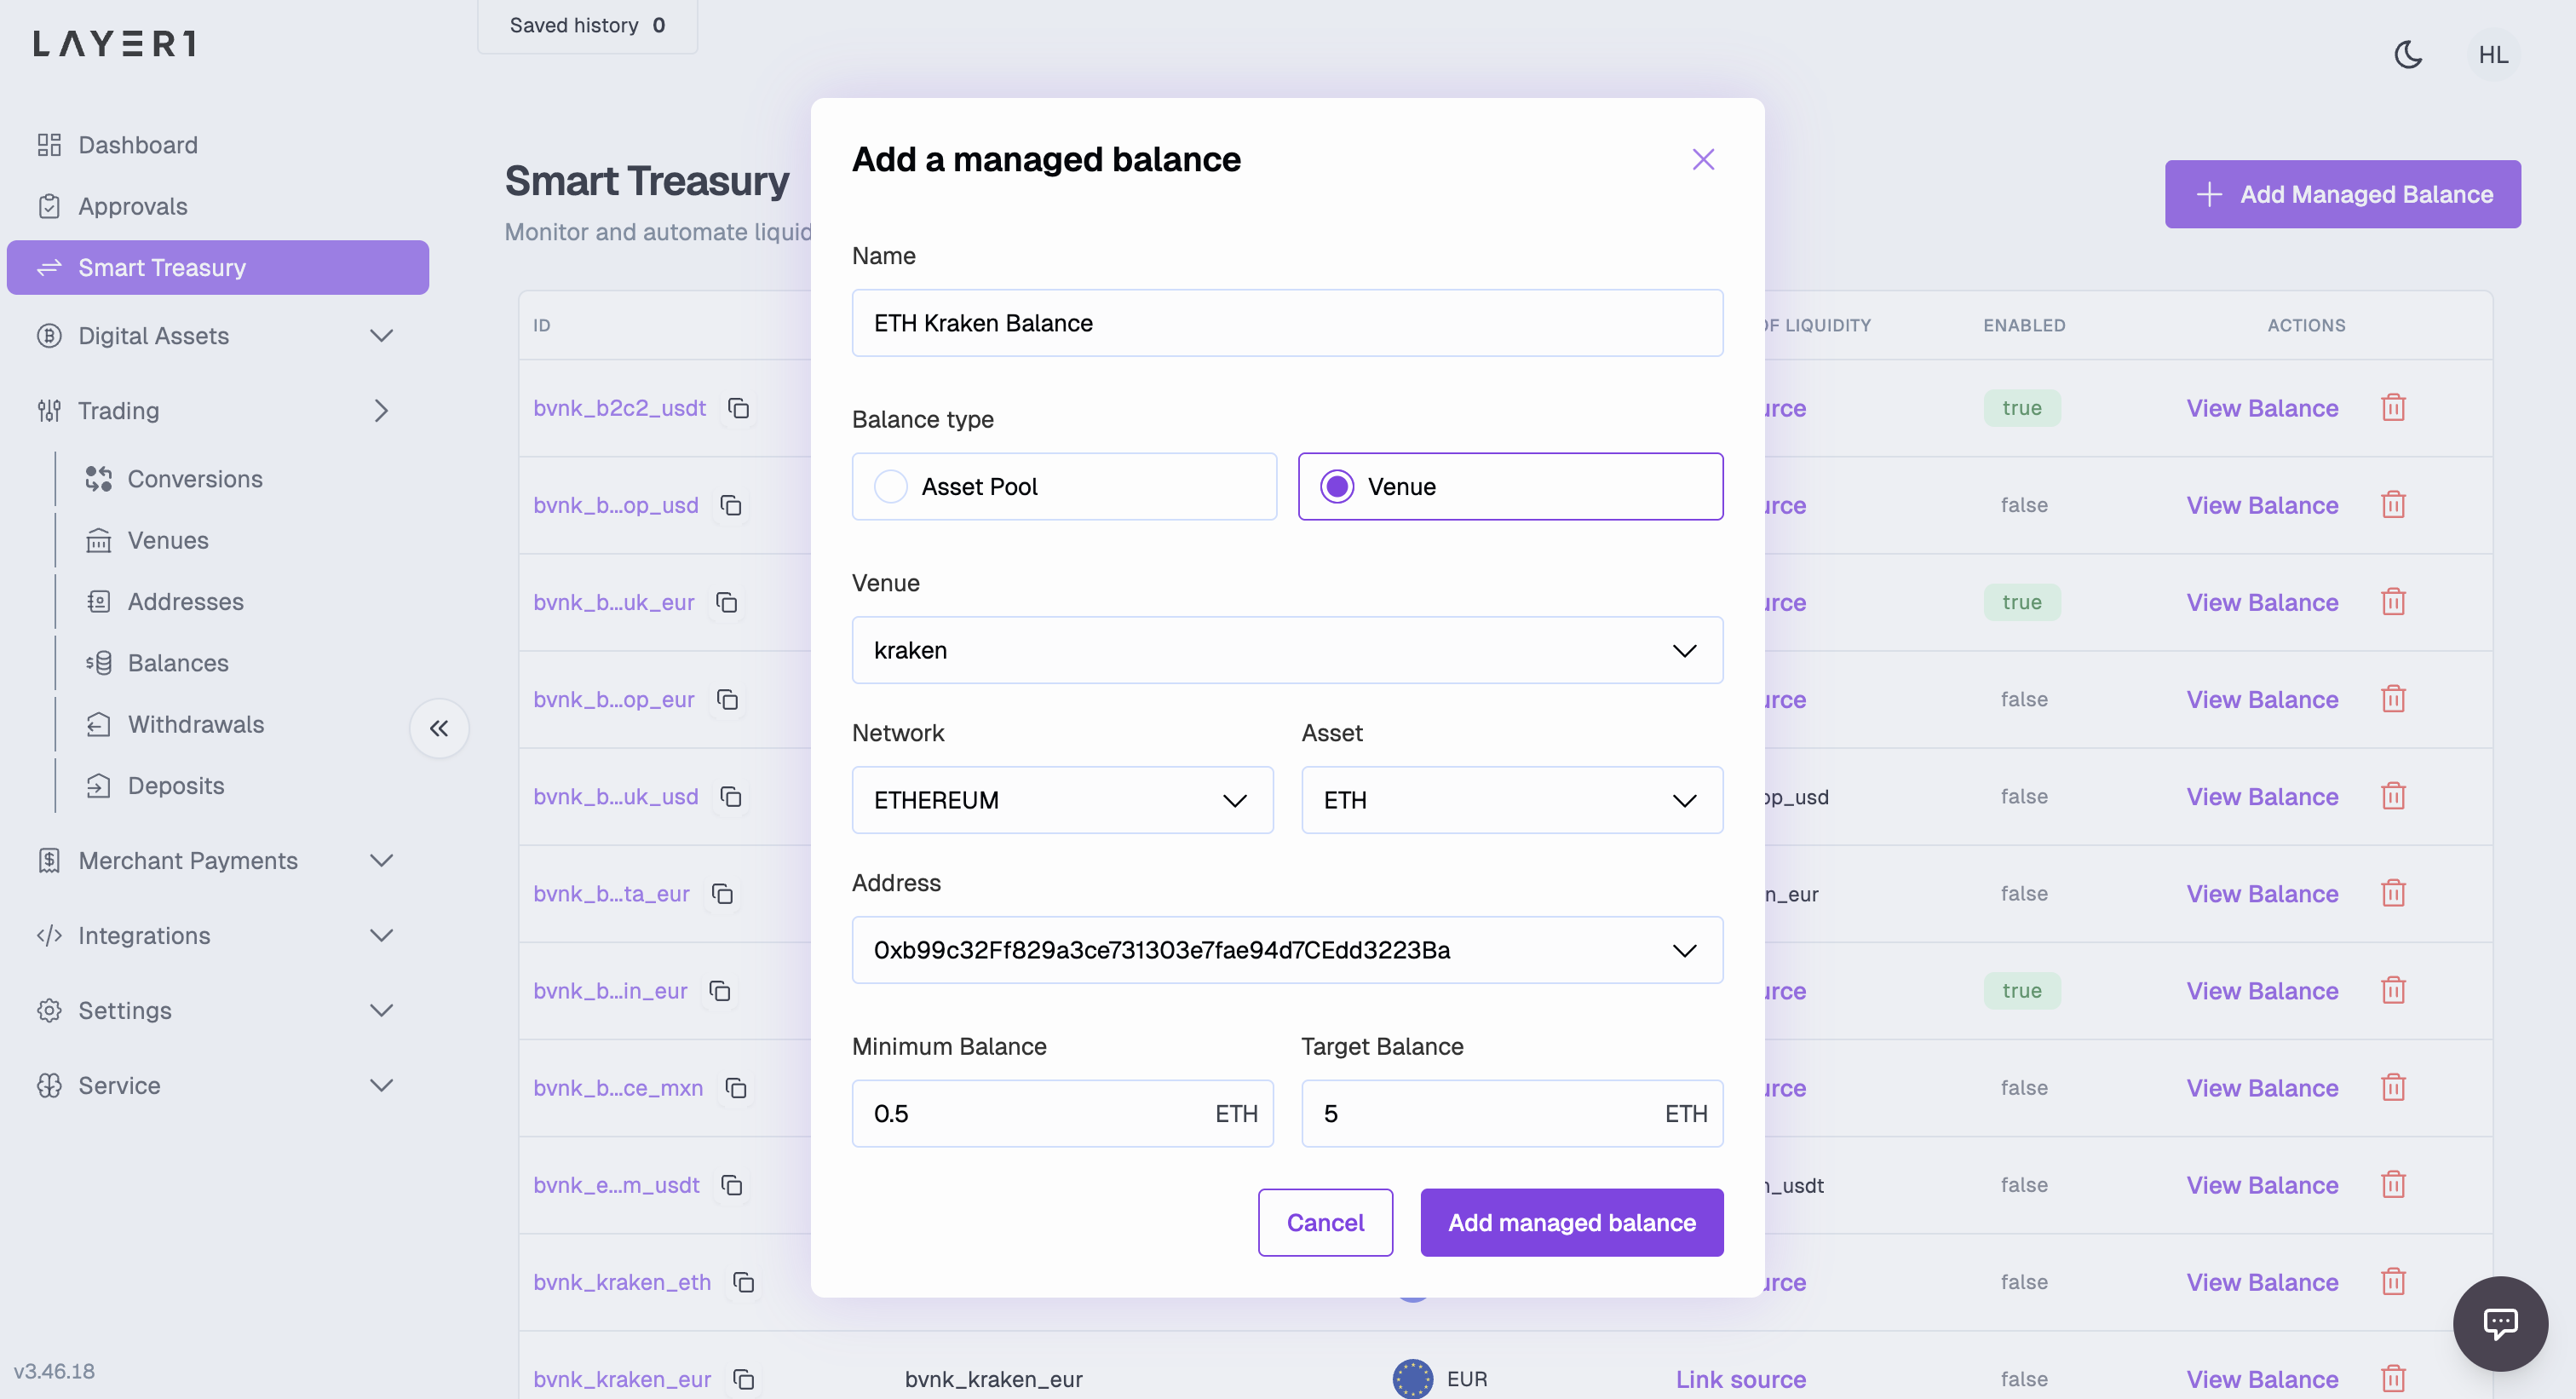Open the chat support widget
The image size is (2576, 1399).
[2500, 1323]
